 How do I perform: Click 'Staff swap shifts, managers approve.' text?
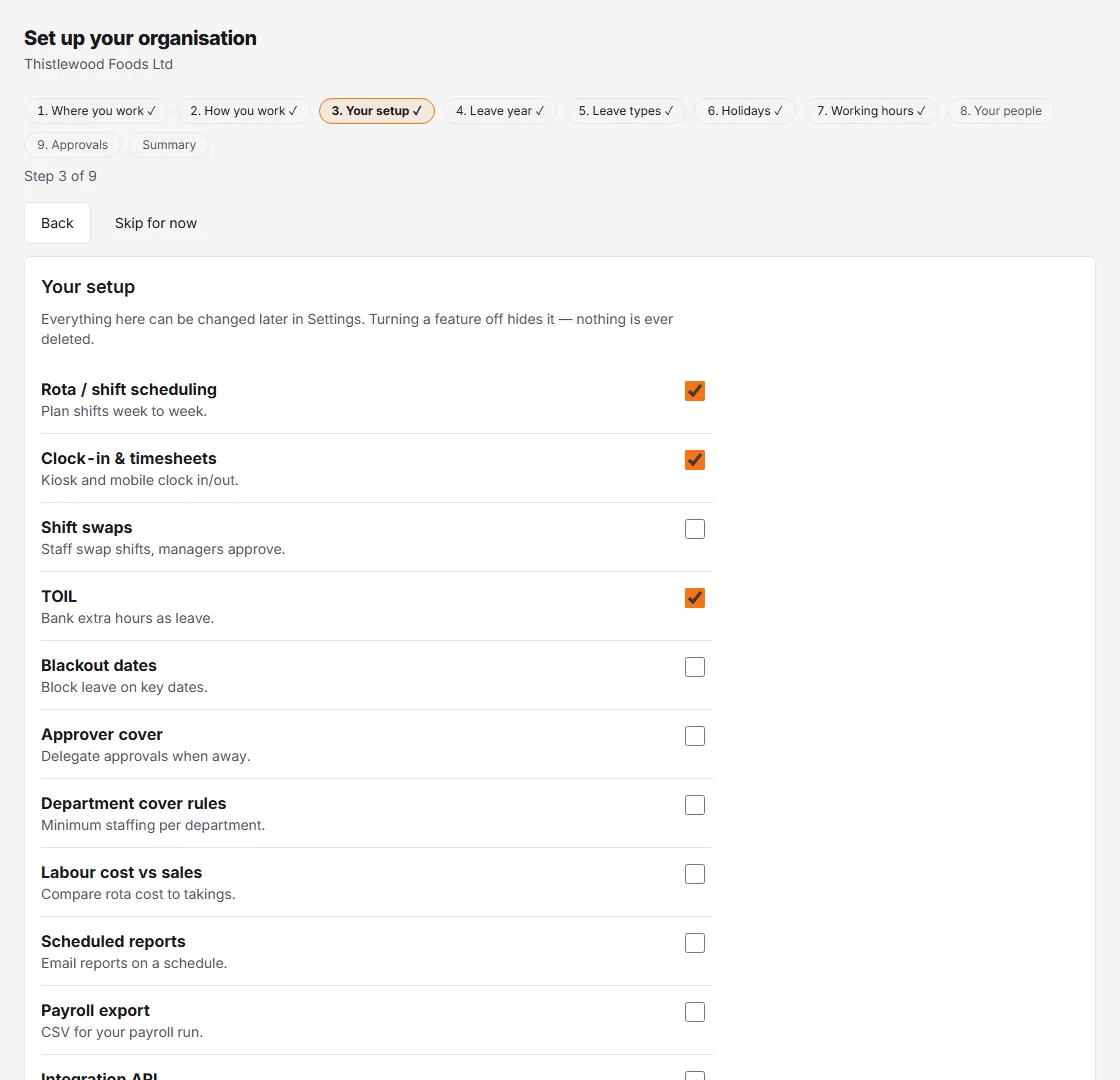click(x=163, y=549)
